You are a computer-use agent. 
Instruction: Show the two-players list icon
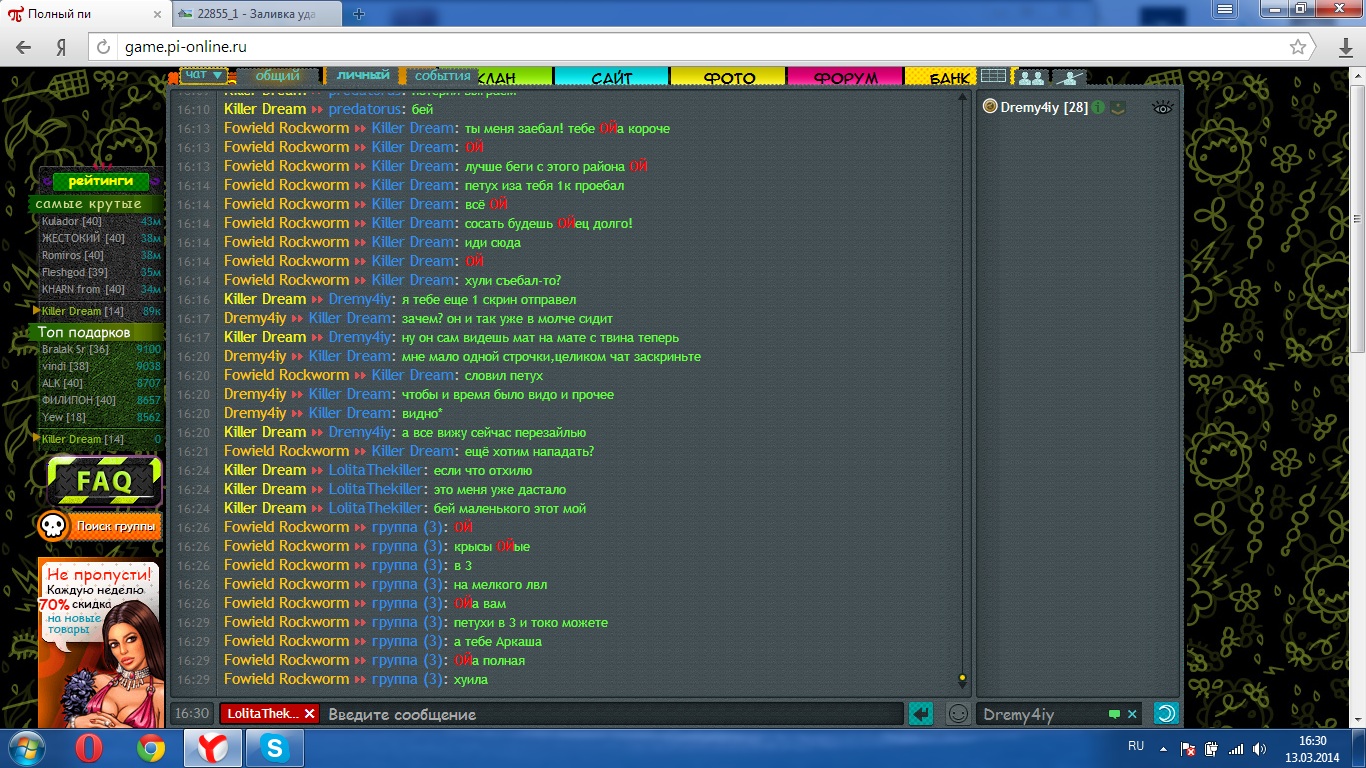(x=1031, y=77)
